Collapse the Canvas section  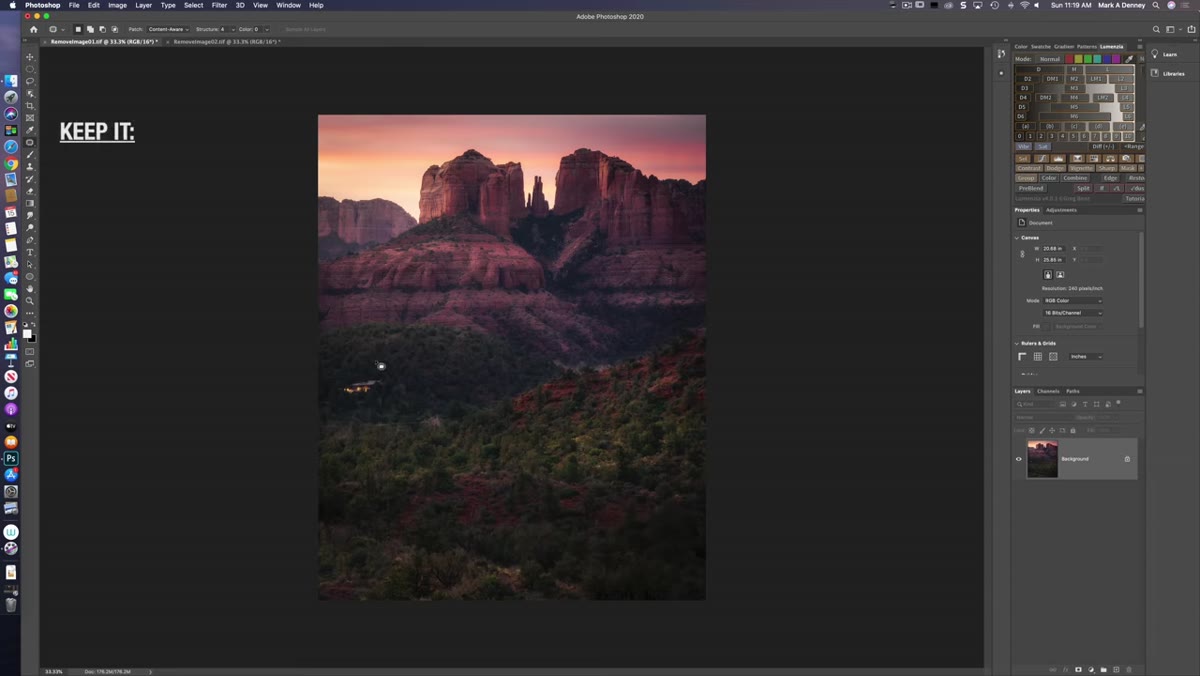[1017, 238]
